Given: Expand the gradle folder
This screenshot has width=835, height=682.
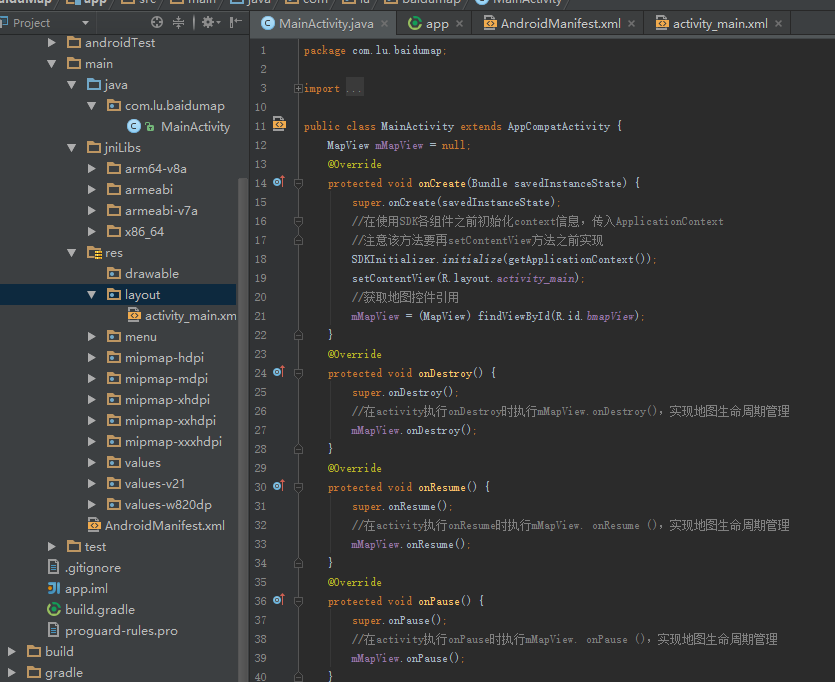Looking at the screenshot, I should click(12, 672).
